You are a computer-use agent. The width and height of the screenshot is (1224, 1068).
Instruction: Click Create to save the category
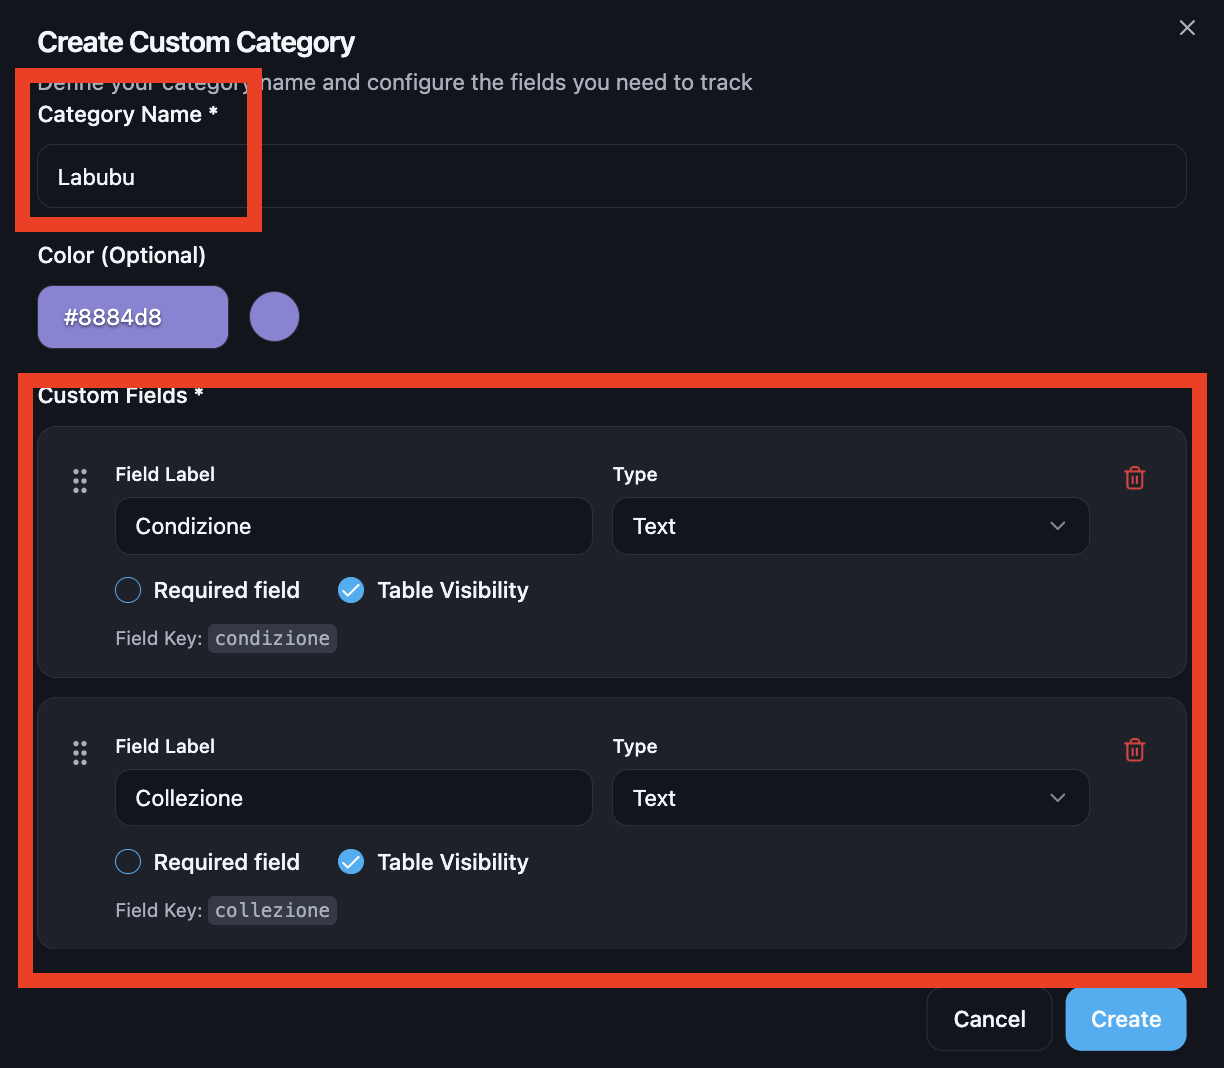point(1125,1019)
